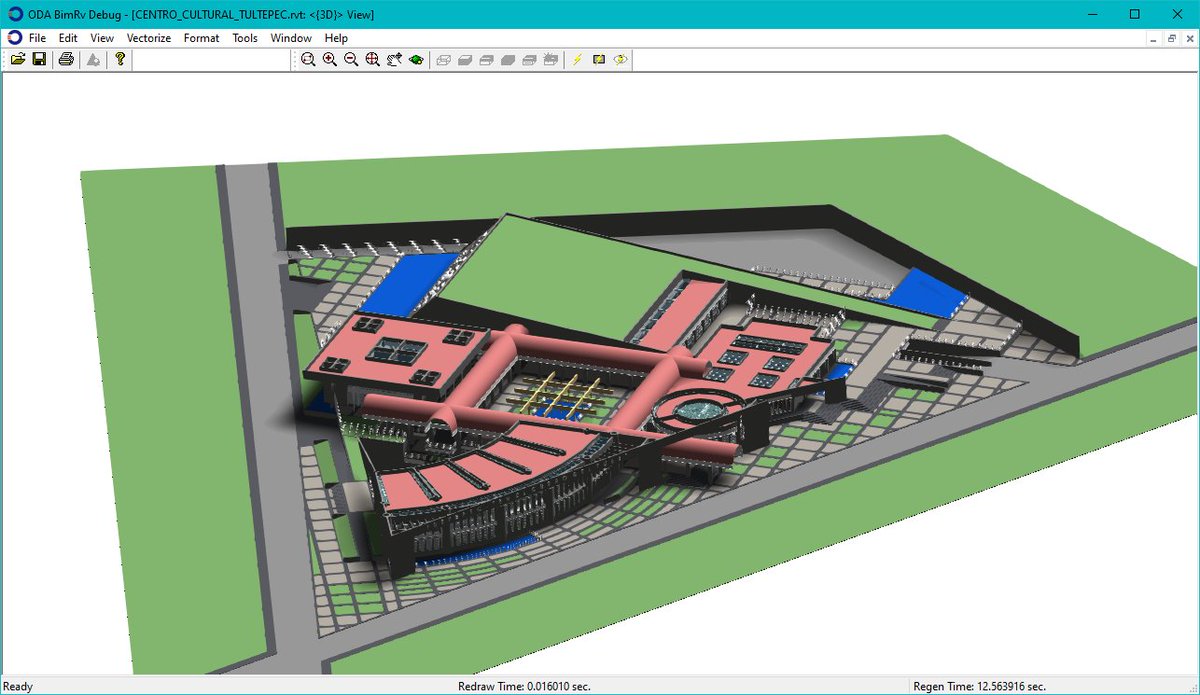Click the Save toolbar button
1200x695 pixels.
[40, 59]
